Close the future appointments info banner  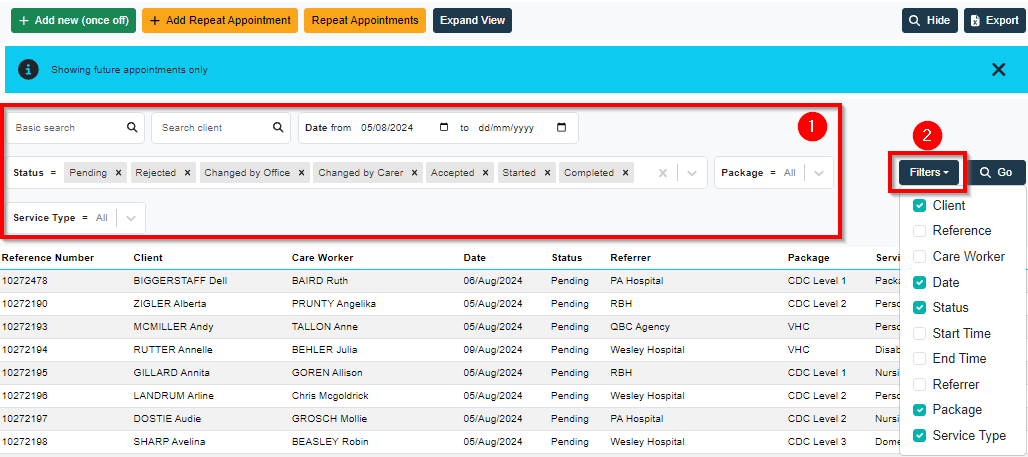coord(998,70)
